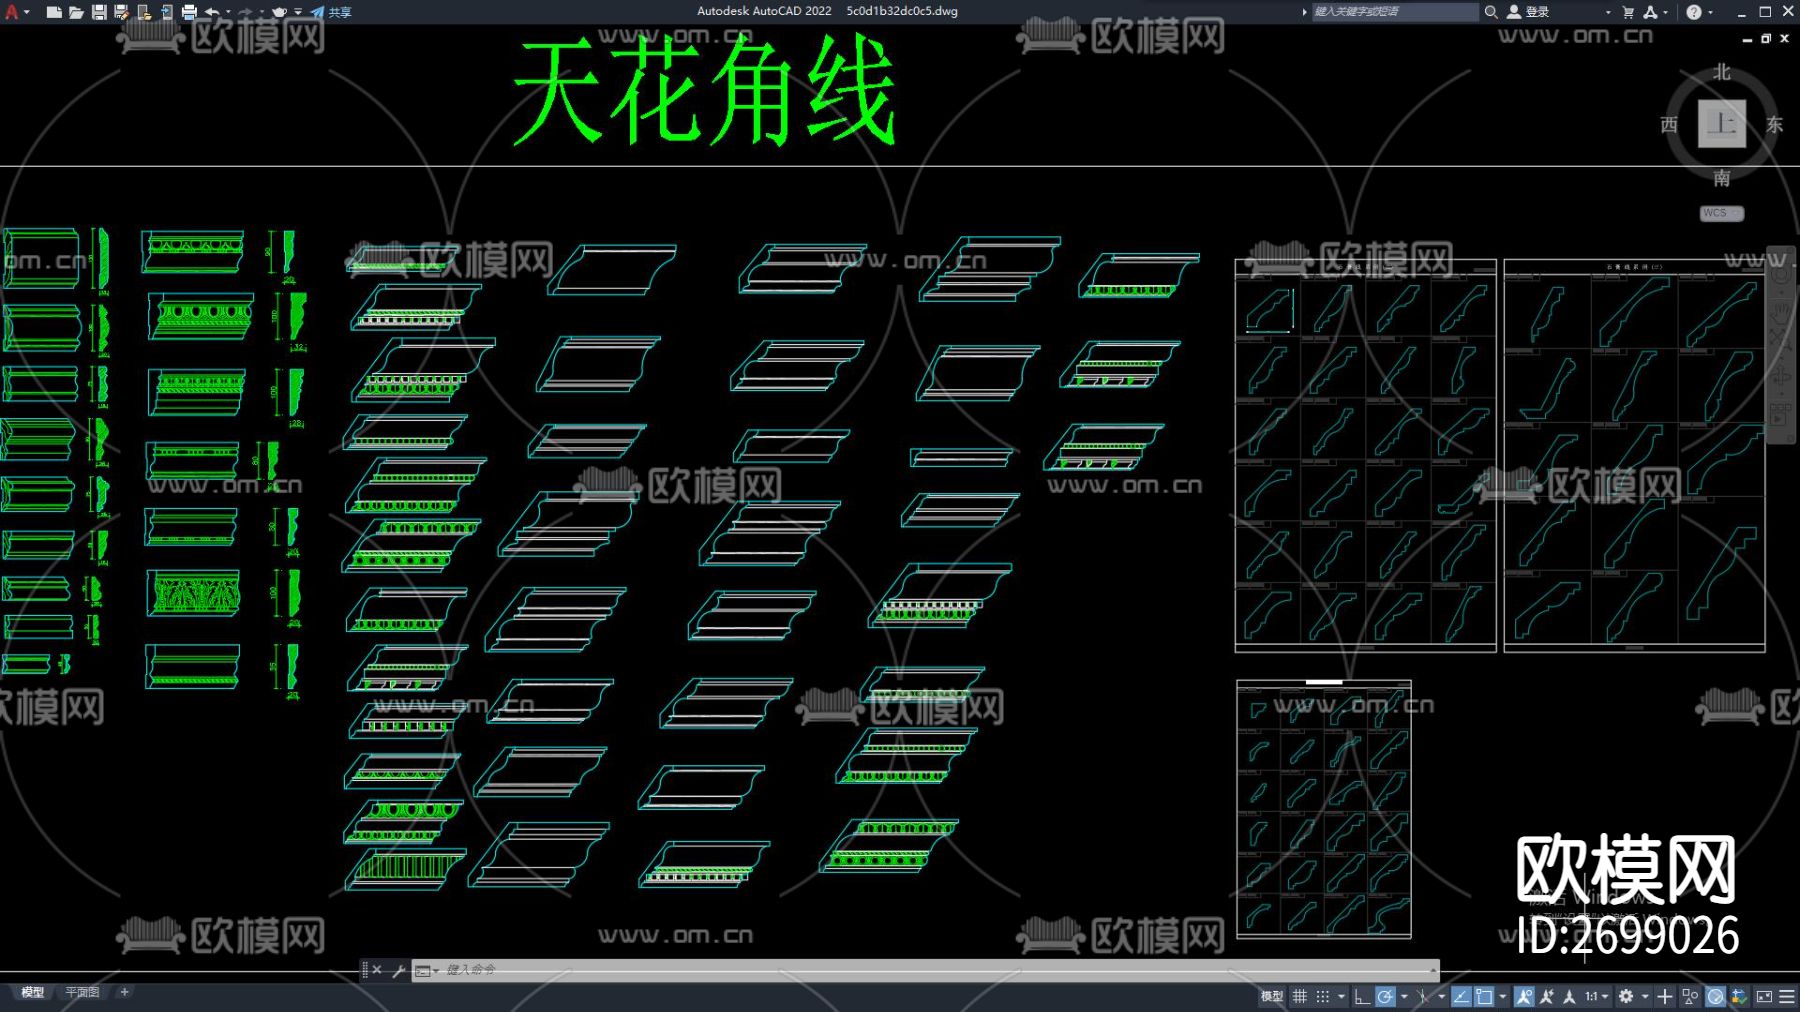The image size is (1800, 1012).
Task: Rotate view to 南 on ViewCube
Action: click(1721, 178)
